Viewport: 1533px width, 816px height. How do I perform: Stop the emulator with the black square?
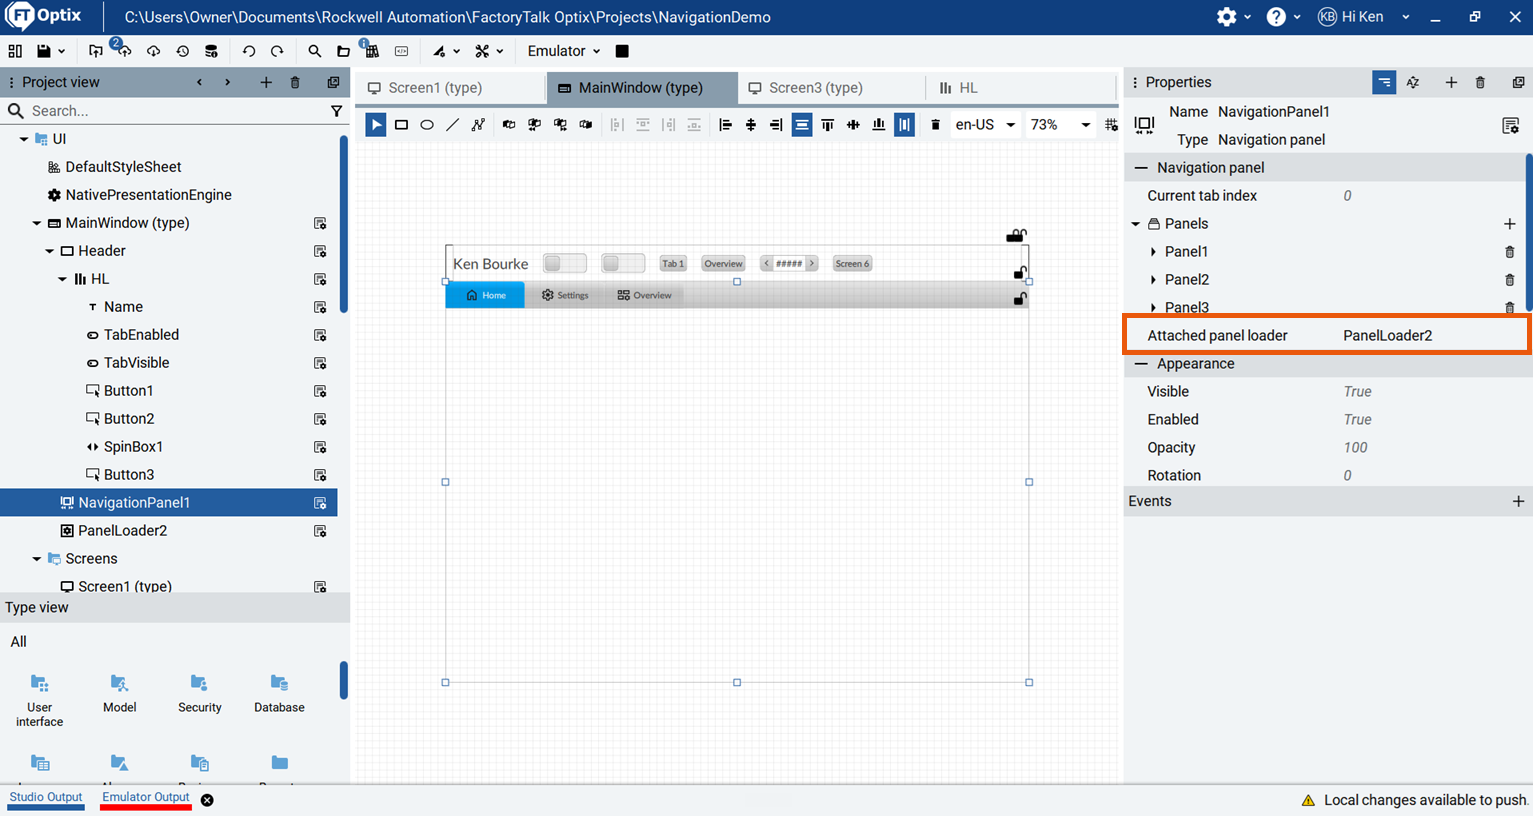(622, 51)
